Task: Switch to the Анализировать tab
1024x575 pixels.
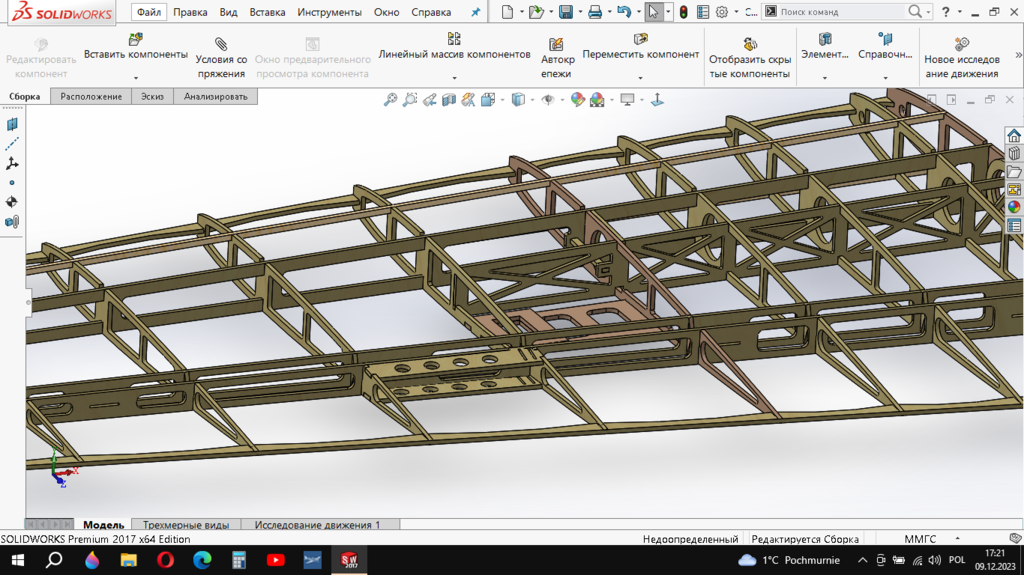Action: pos(216,96)
